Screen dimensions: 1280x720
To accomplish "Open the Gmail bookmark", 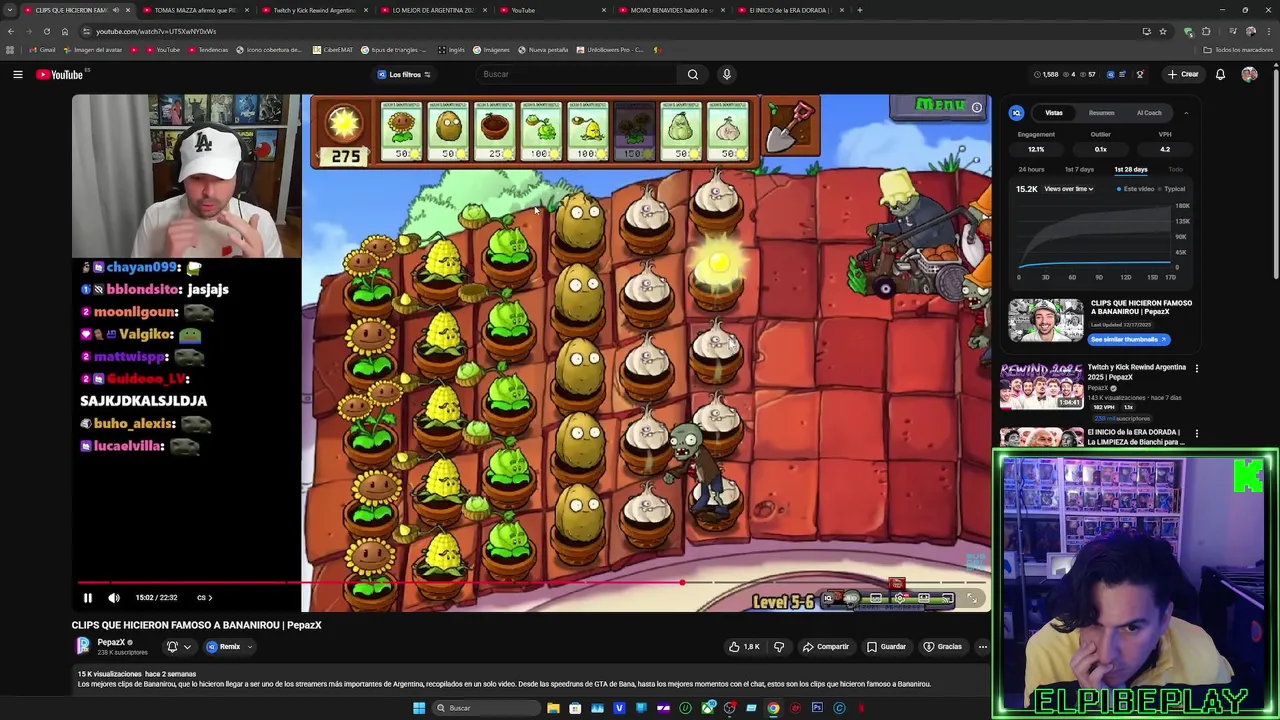I will coord(42,50).
